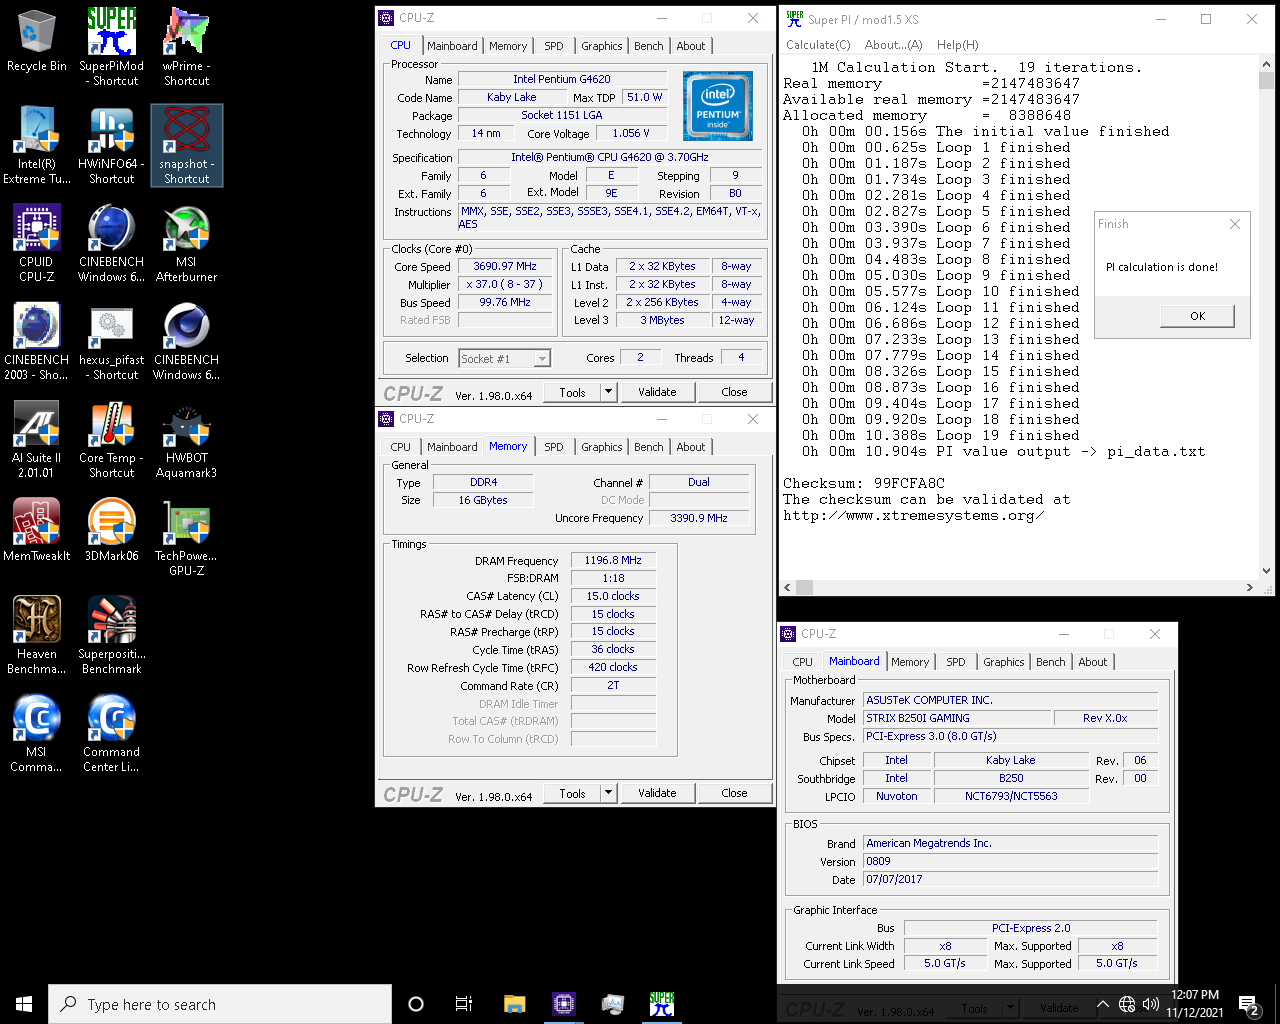Open Command Center Lite icon
1280x1024 pixels.
(x=111, y=733)
